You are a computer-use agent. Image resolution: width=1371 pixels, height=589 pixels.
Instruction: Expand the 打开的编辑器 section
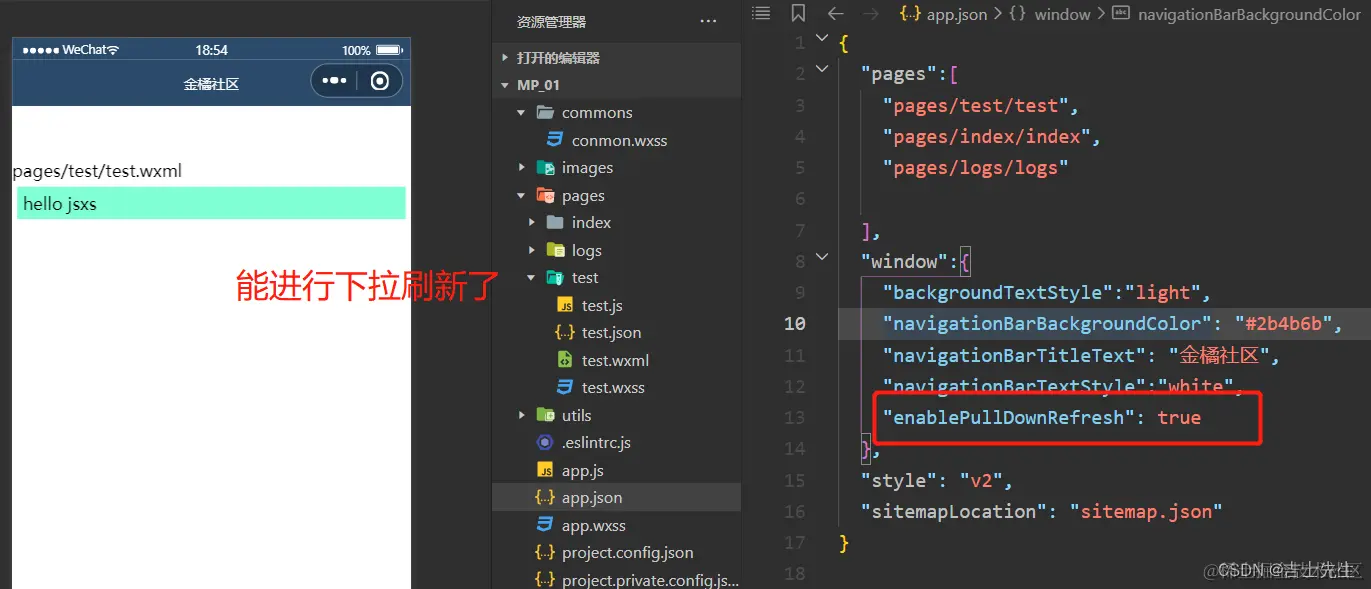pyautogui.click(x=505, y=58)
